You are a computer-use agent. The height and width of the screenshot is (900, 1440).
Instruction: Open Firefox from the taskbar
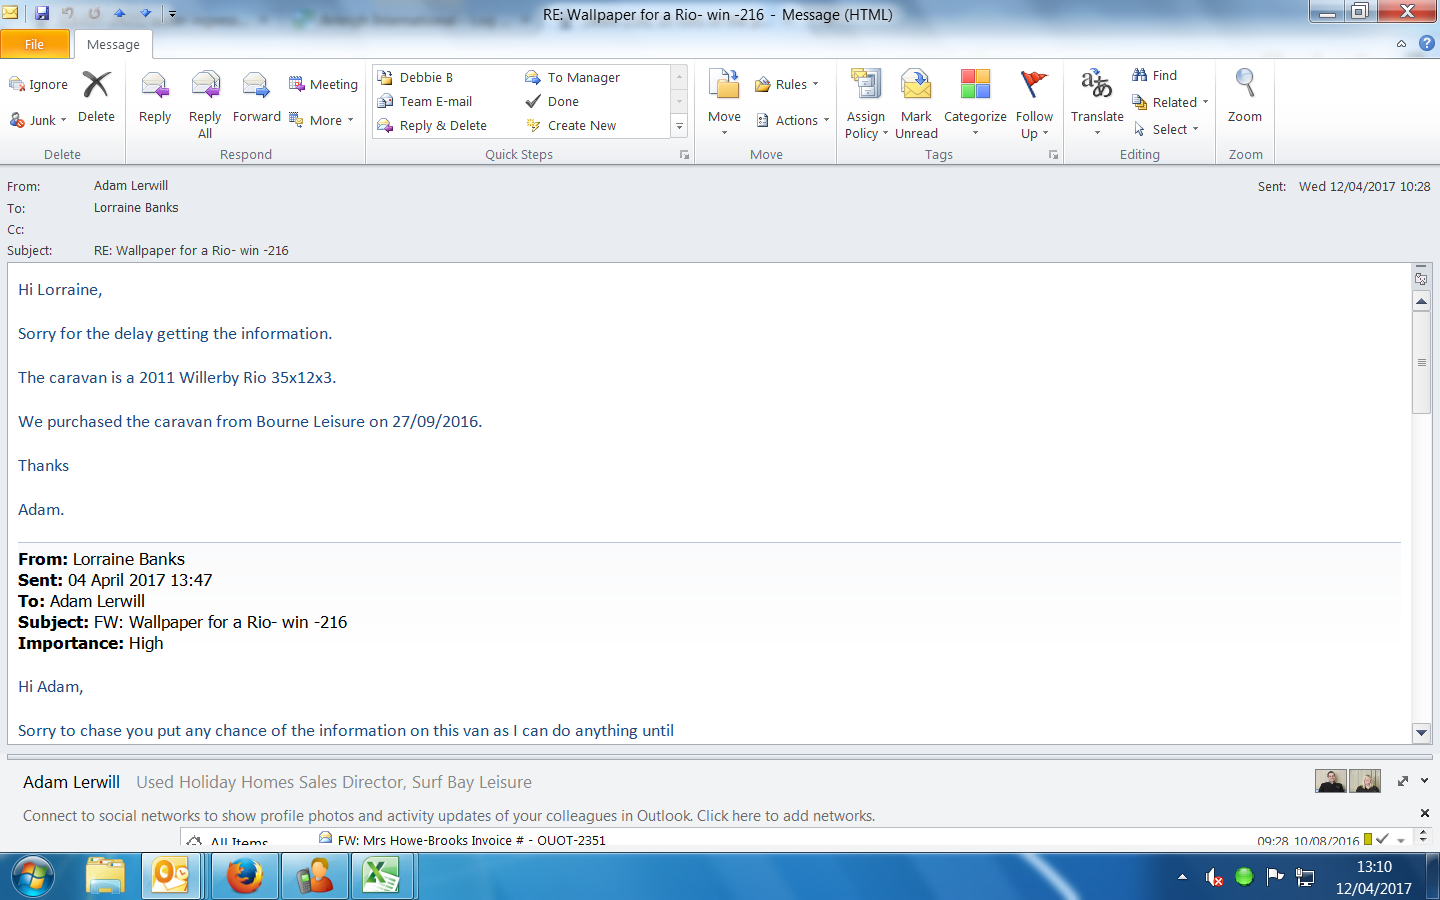pyautogui.click(x=244, y=877)
